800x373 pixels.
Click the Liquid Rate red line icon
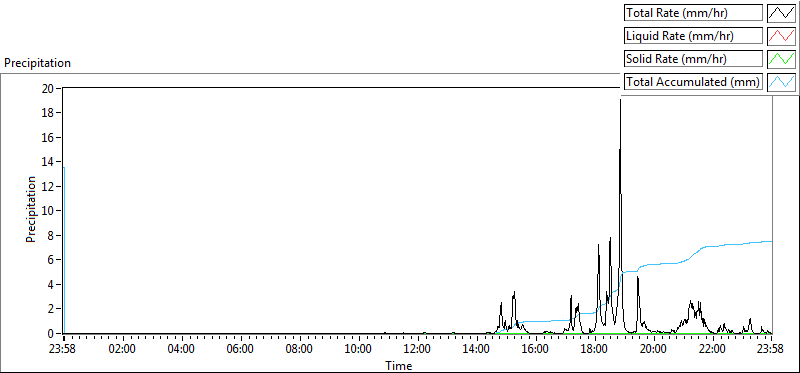click(x=781, y=36)
